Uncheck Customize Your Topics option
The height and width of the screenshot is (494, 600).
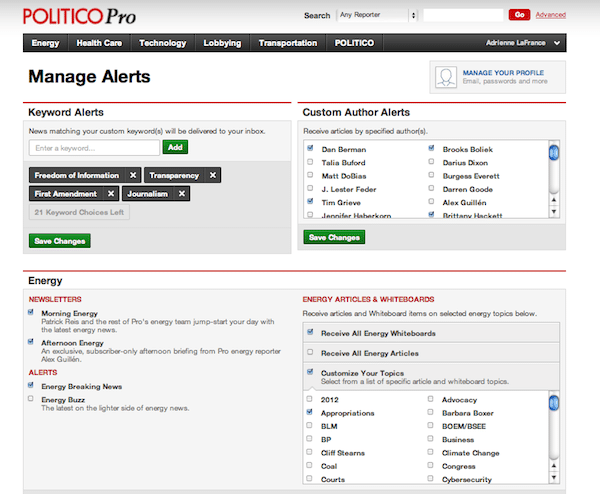click(x=310, y=372)
